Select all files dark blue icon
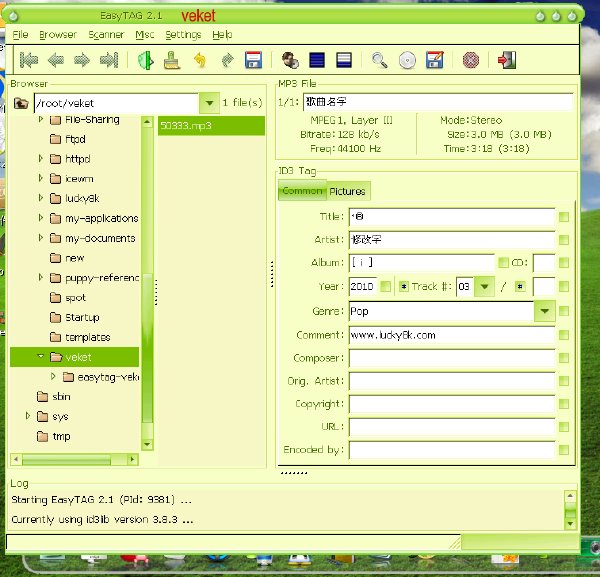Image resolution: width=600 pixels, height=577 pixels. tap(317, 60)
